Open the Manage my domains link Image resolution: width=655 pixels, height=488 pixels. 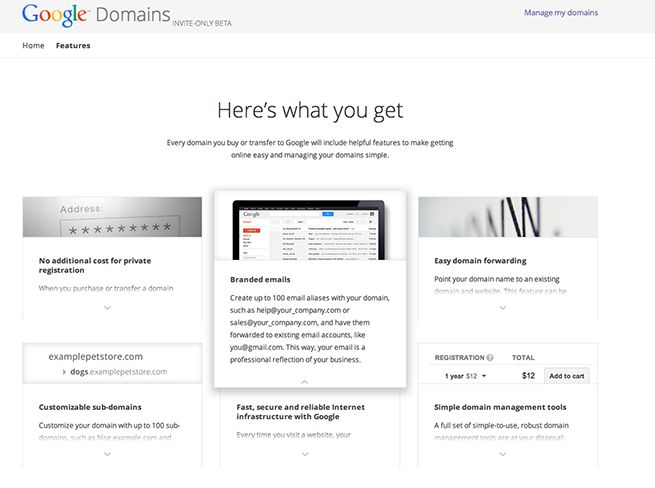pos(561,13)
